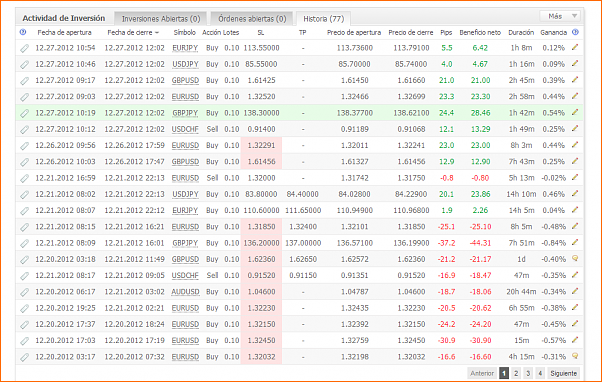Click paperclip icon in GBPUSD 12.27.2012 09:17 row

25,81
